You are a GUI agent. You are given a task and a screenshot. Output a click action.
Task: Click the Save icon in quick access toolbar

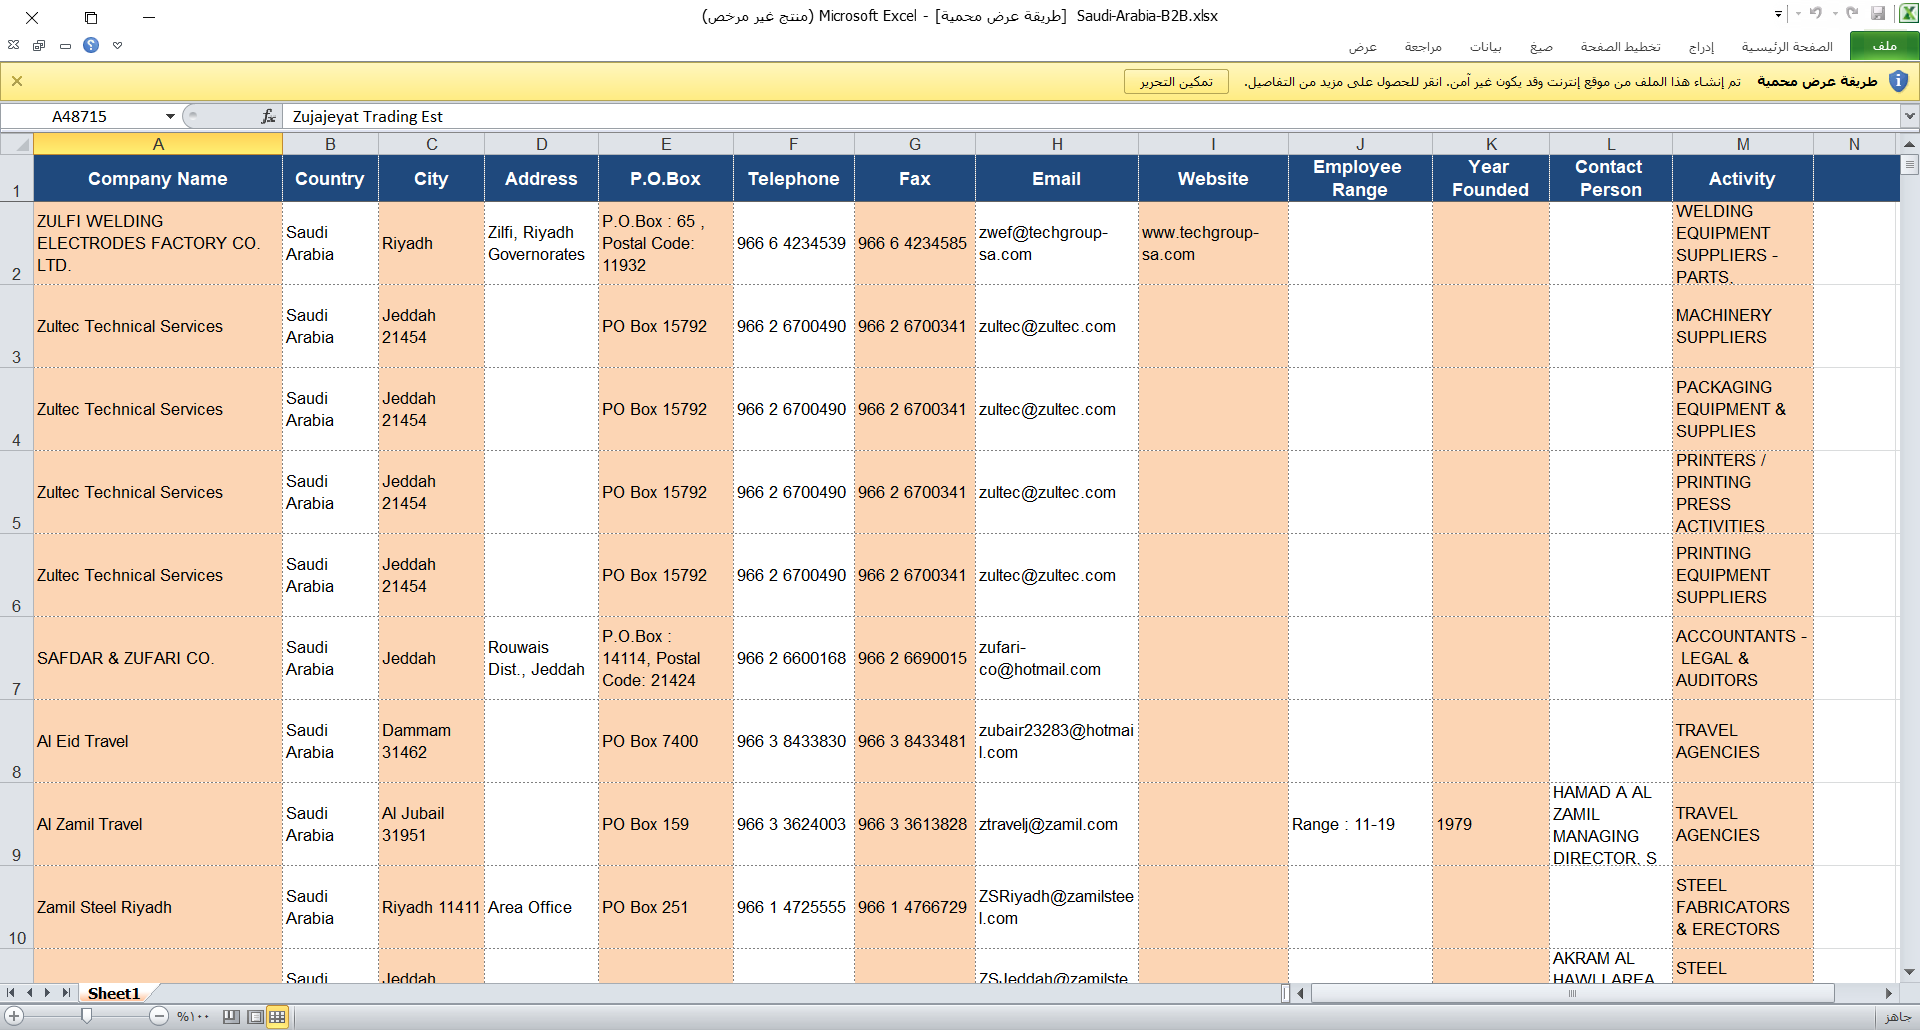click(x=1877, y=14)
